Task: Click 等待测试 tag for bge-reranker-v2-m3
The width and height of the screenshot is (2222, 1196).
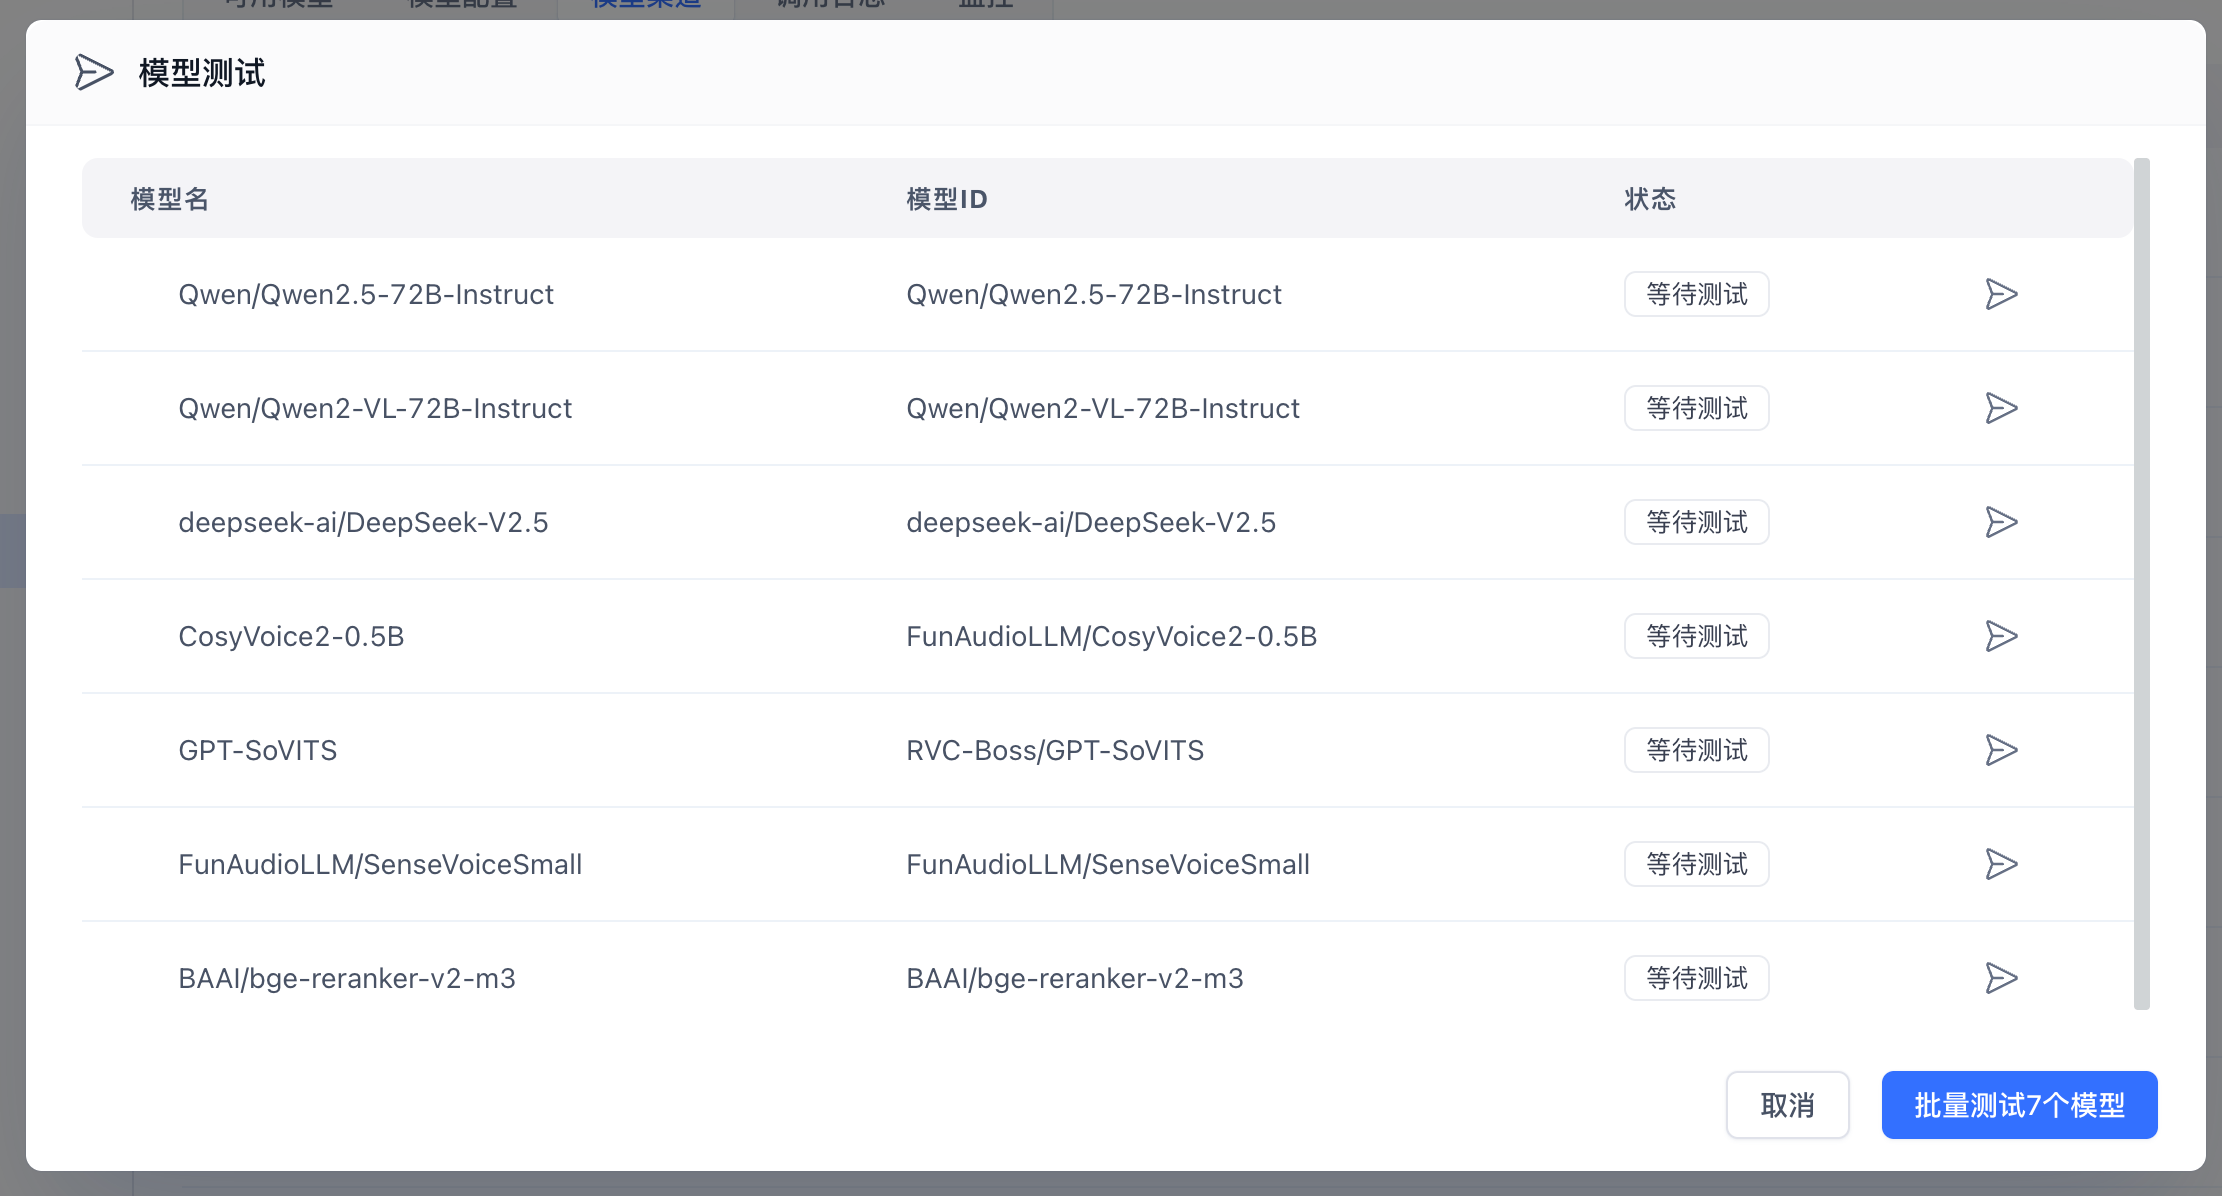Action: [1696, 978]
